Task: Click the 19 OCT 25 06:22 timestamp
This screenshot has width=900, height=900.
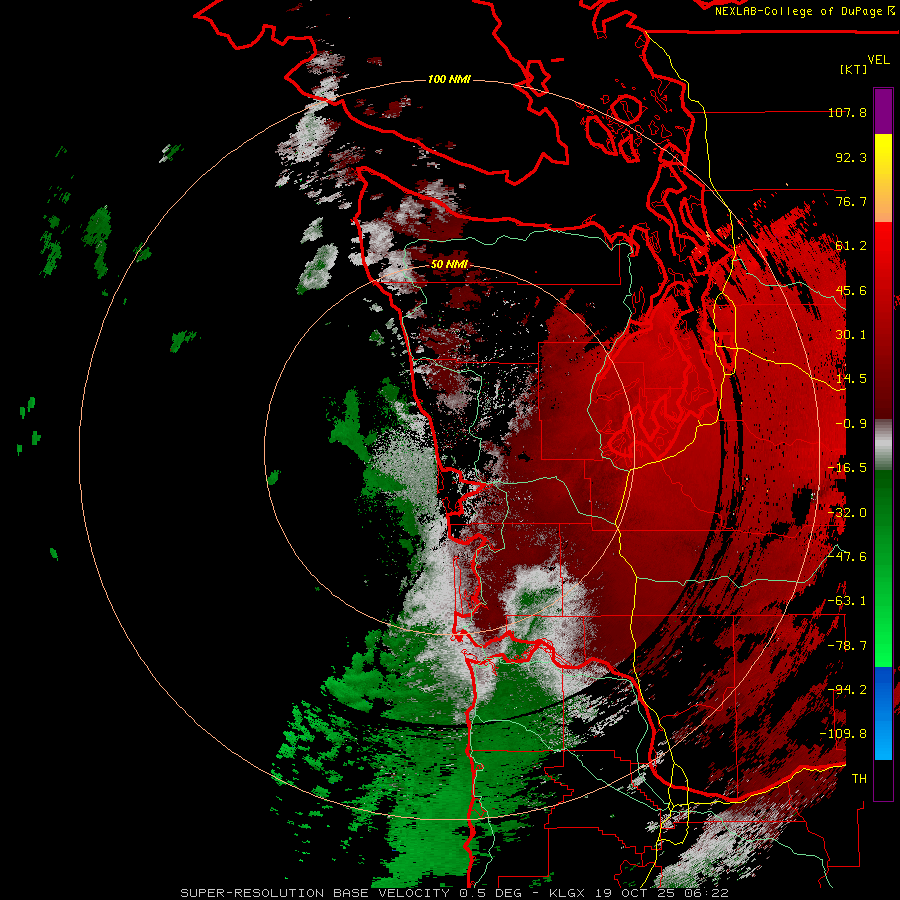Action: click(662, 893)
